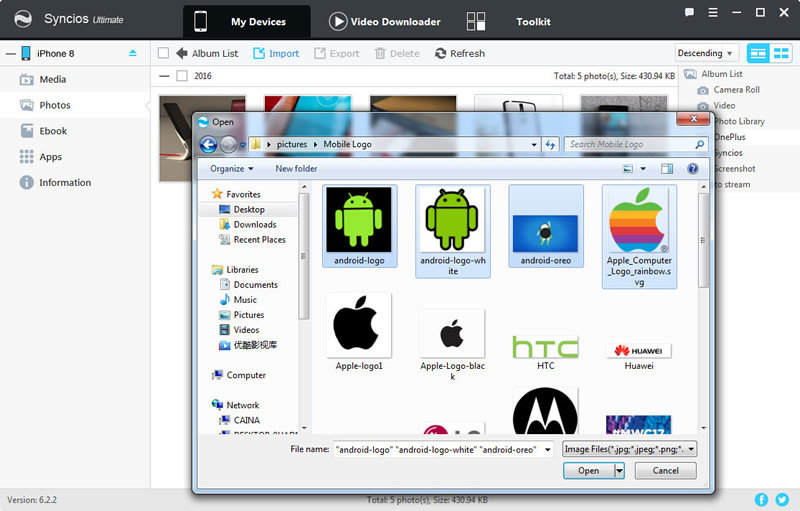Click the search magnifier icon
The width and height of the screenshot is (800, 511).
coord(699,144)
